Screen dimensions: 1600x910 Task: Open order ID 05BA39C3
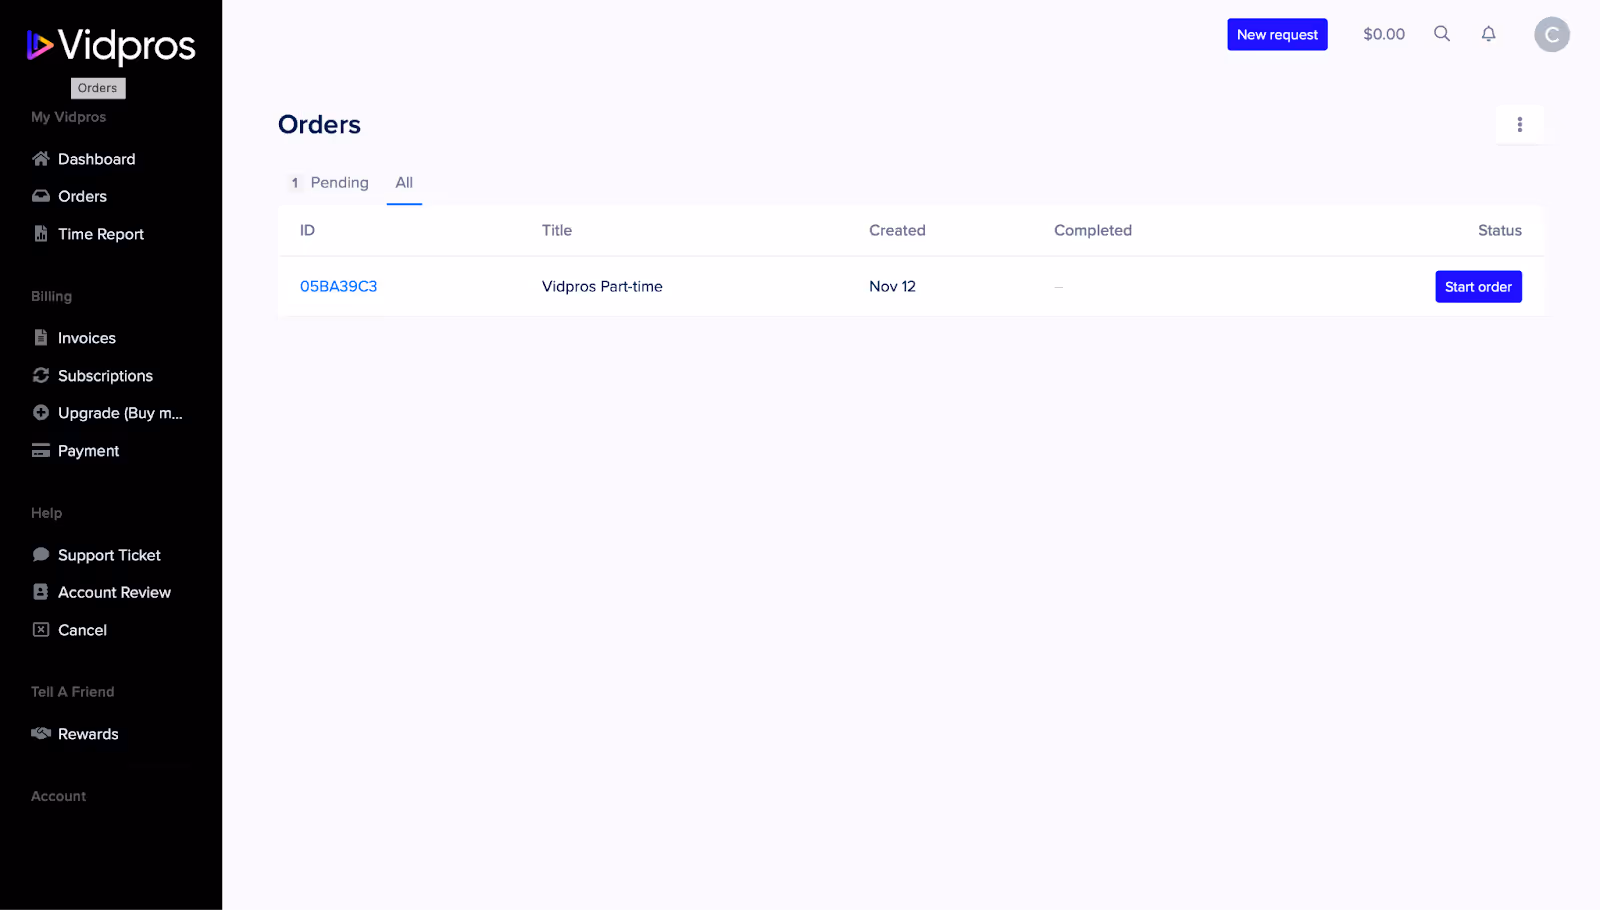pyautogui.click(x=338, y=286)
